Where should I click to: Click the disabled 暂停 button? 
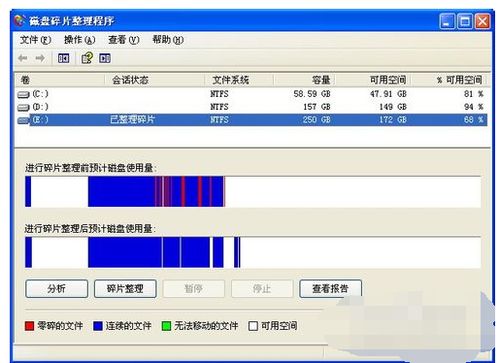(194, 289)
